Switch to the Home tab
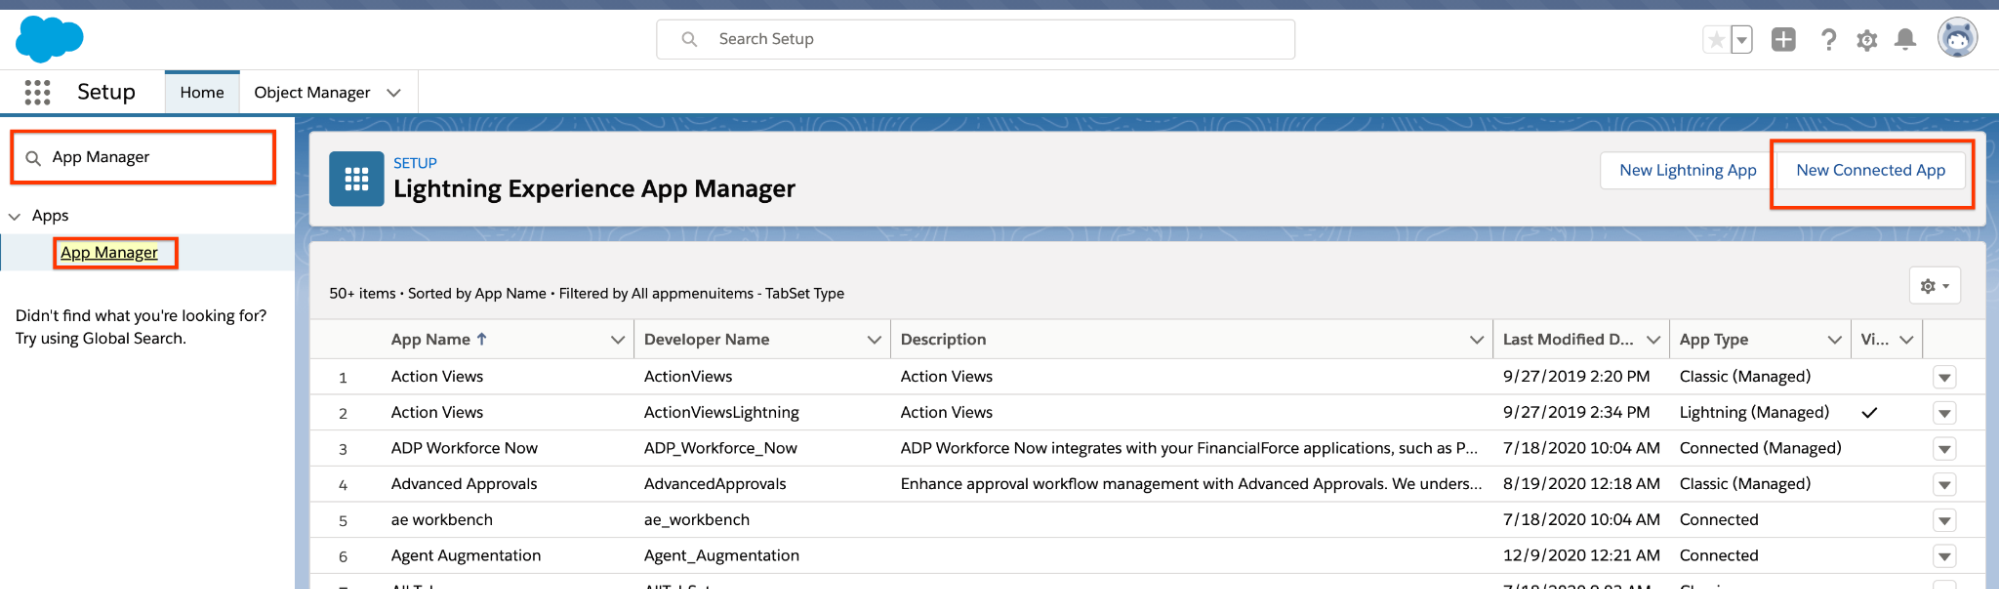 (x=202, y=93)
